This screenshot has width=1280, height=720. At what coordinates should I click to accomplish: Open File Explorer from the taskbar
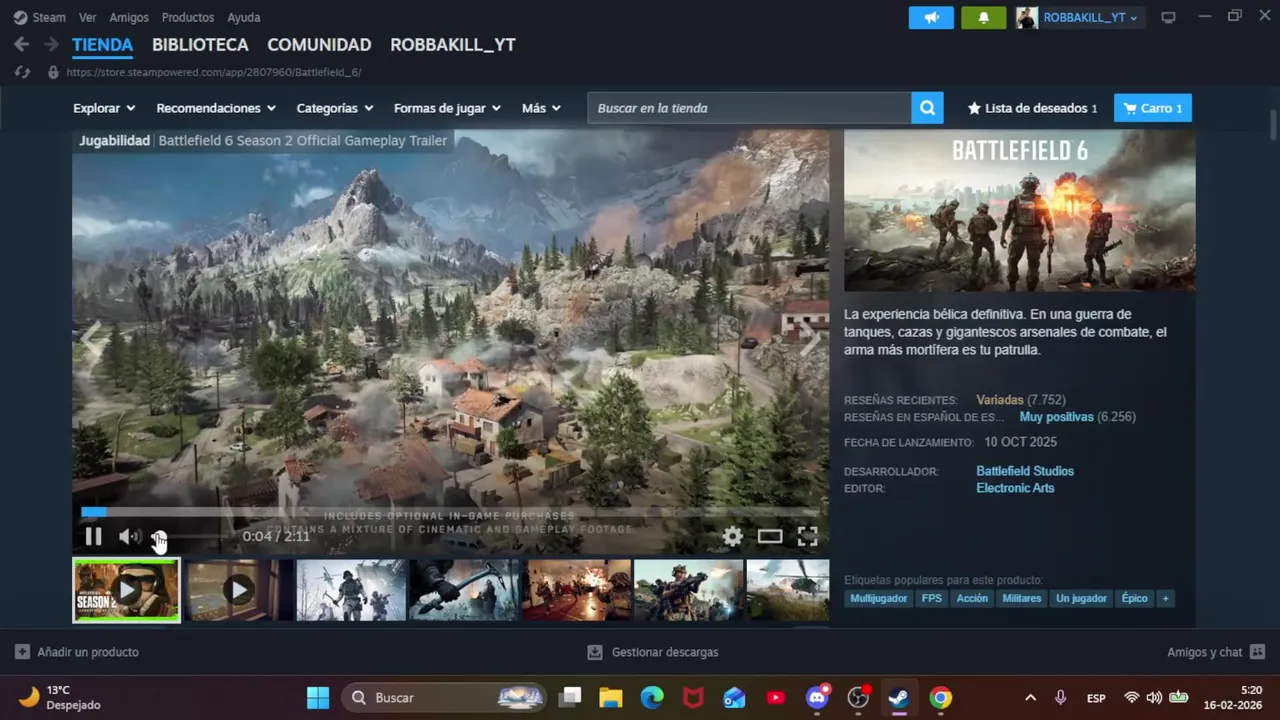610,697
